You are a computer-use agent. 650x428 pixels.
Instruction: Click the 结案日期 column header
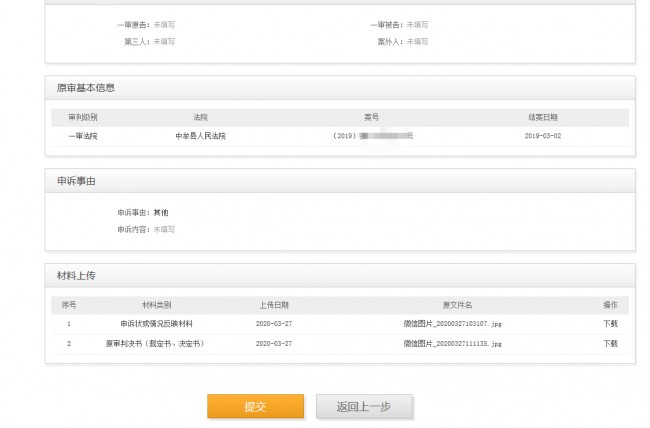[x=543, y=117]
